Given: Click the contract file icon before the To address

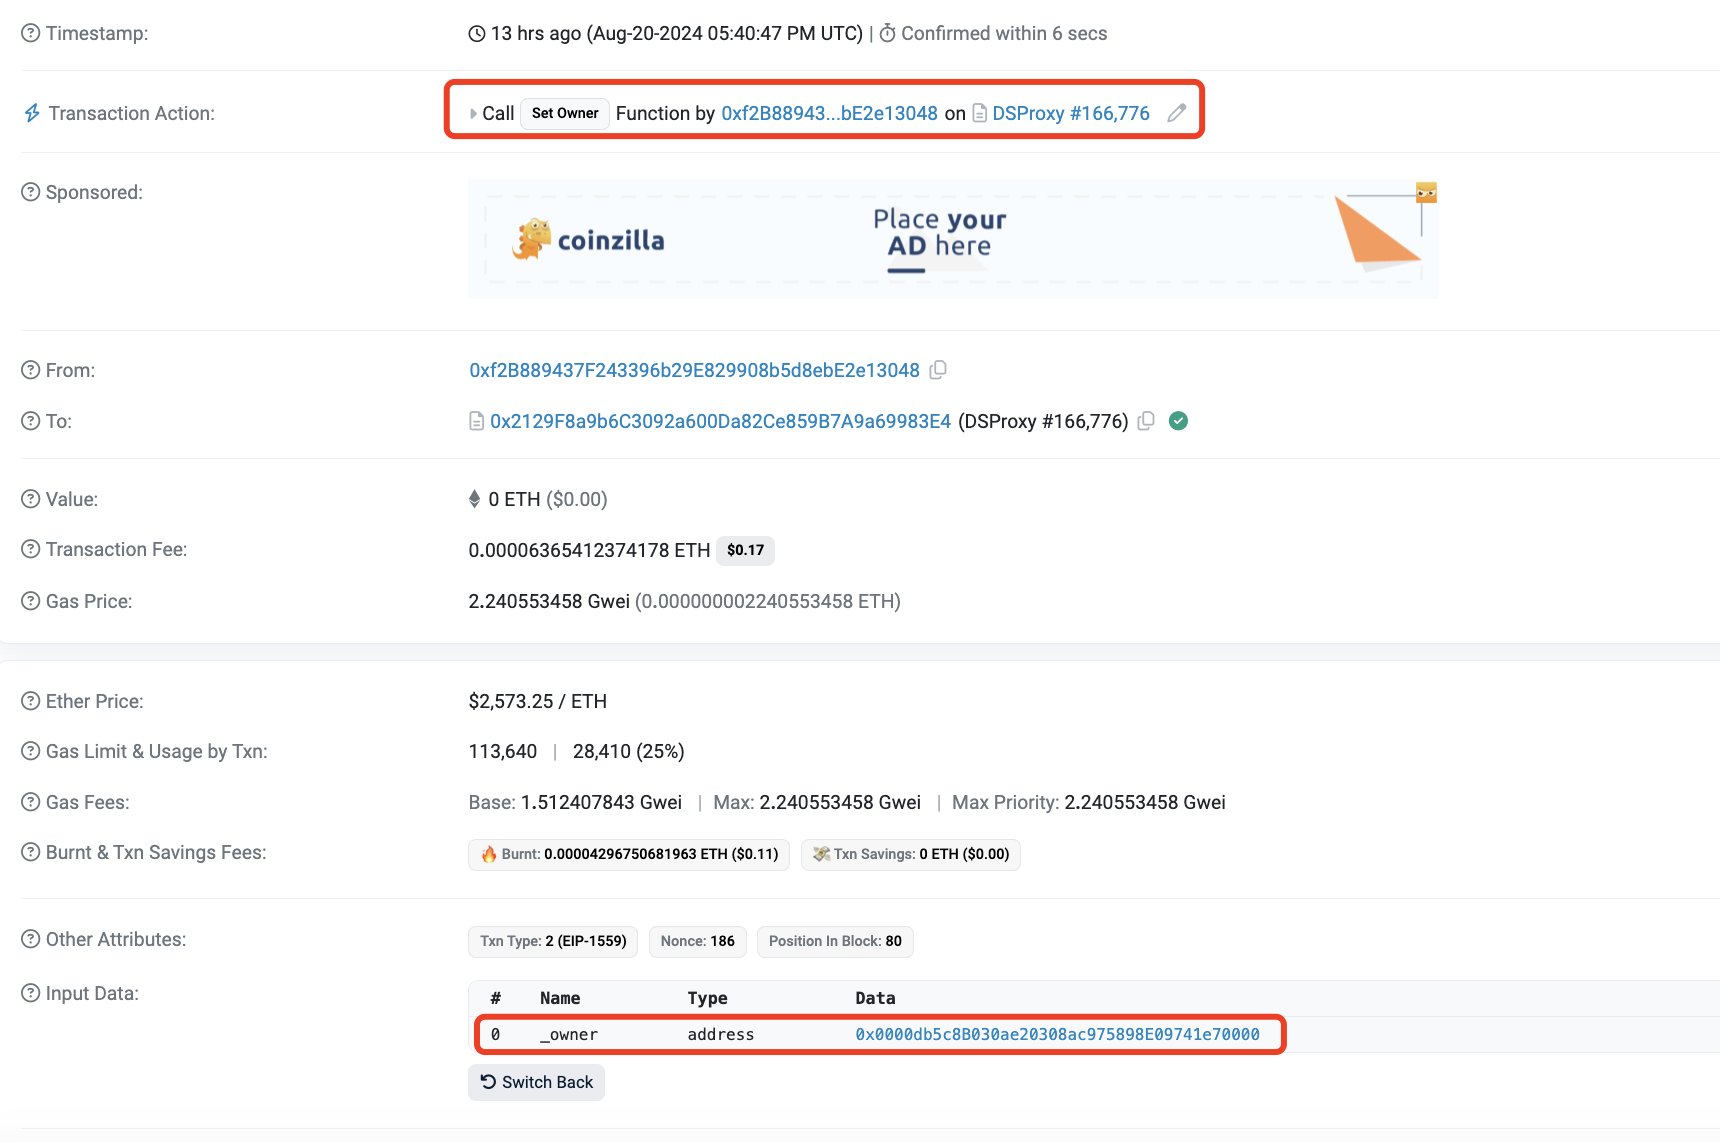Looking at the screenshot, I should click(477, 421).
